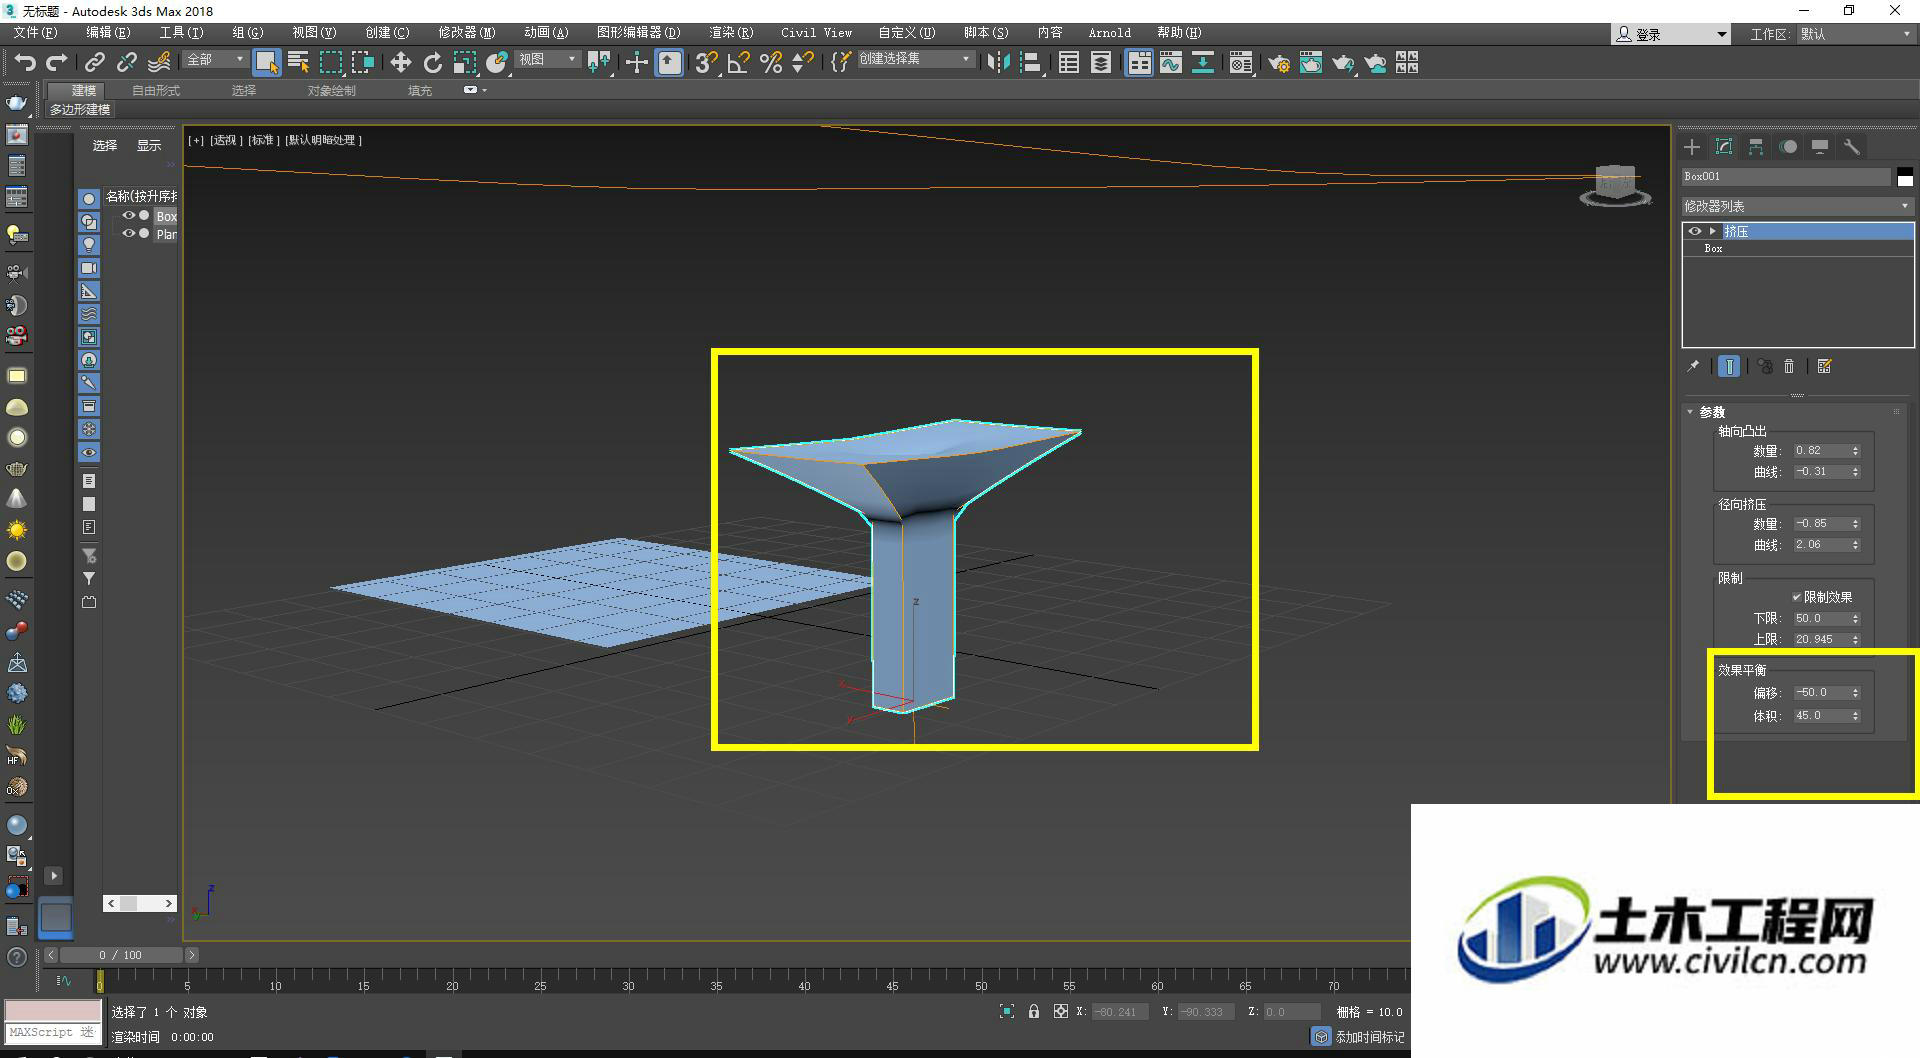
Task: Activate the Select and Scale tool
Action: click(x=464, y=63)
